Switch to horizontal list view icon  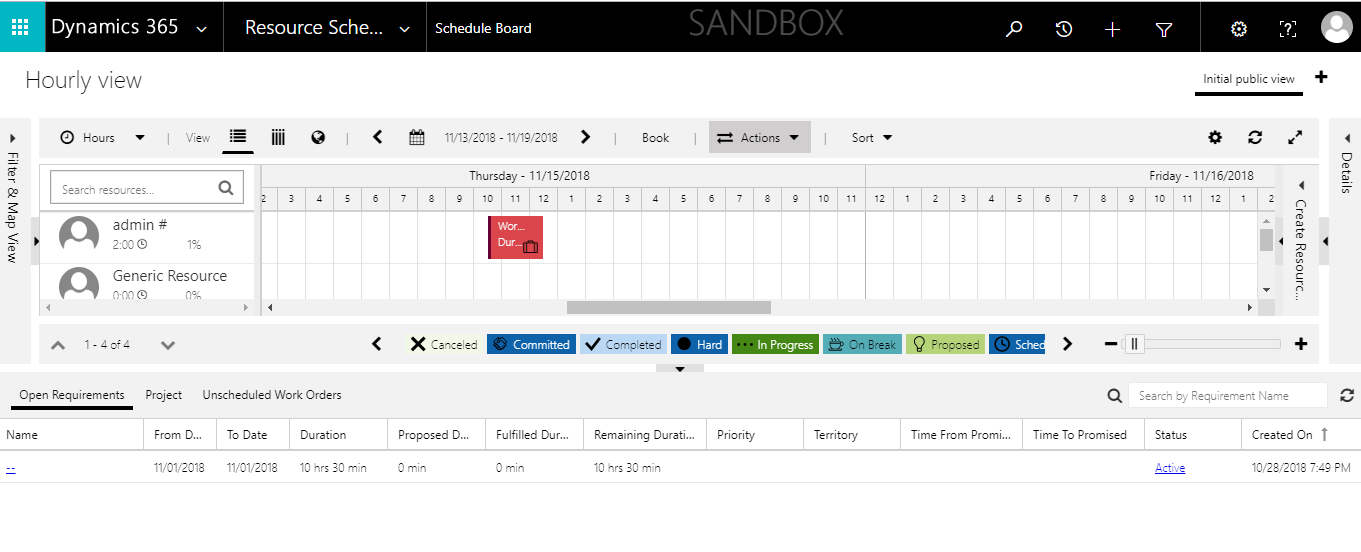pyautogui.click(x=238, y=137)
